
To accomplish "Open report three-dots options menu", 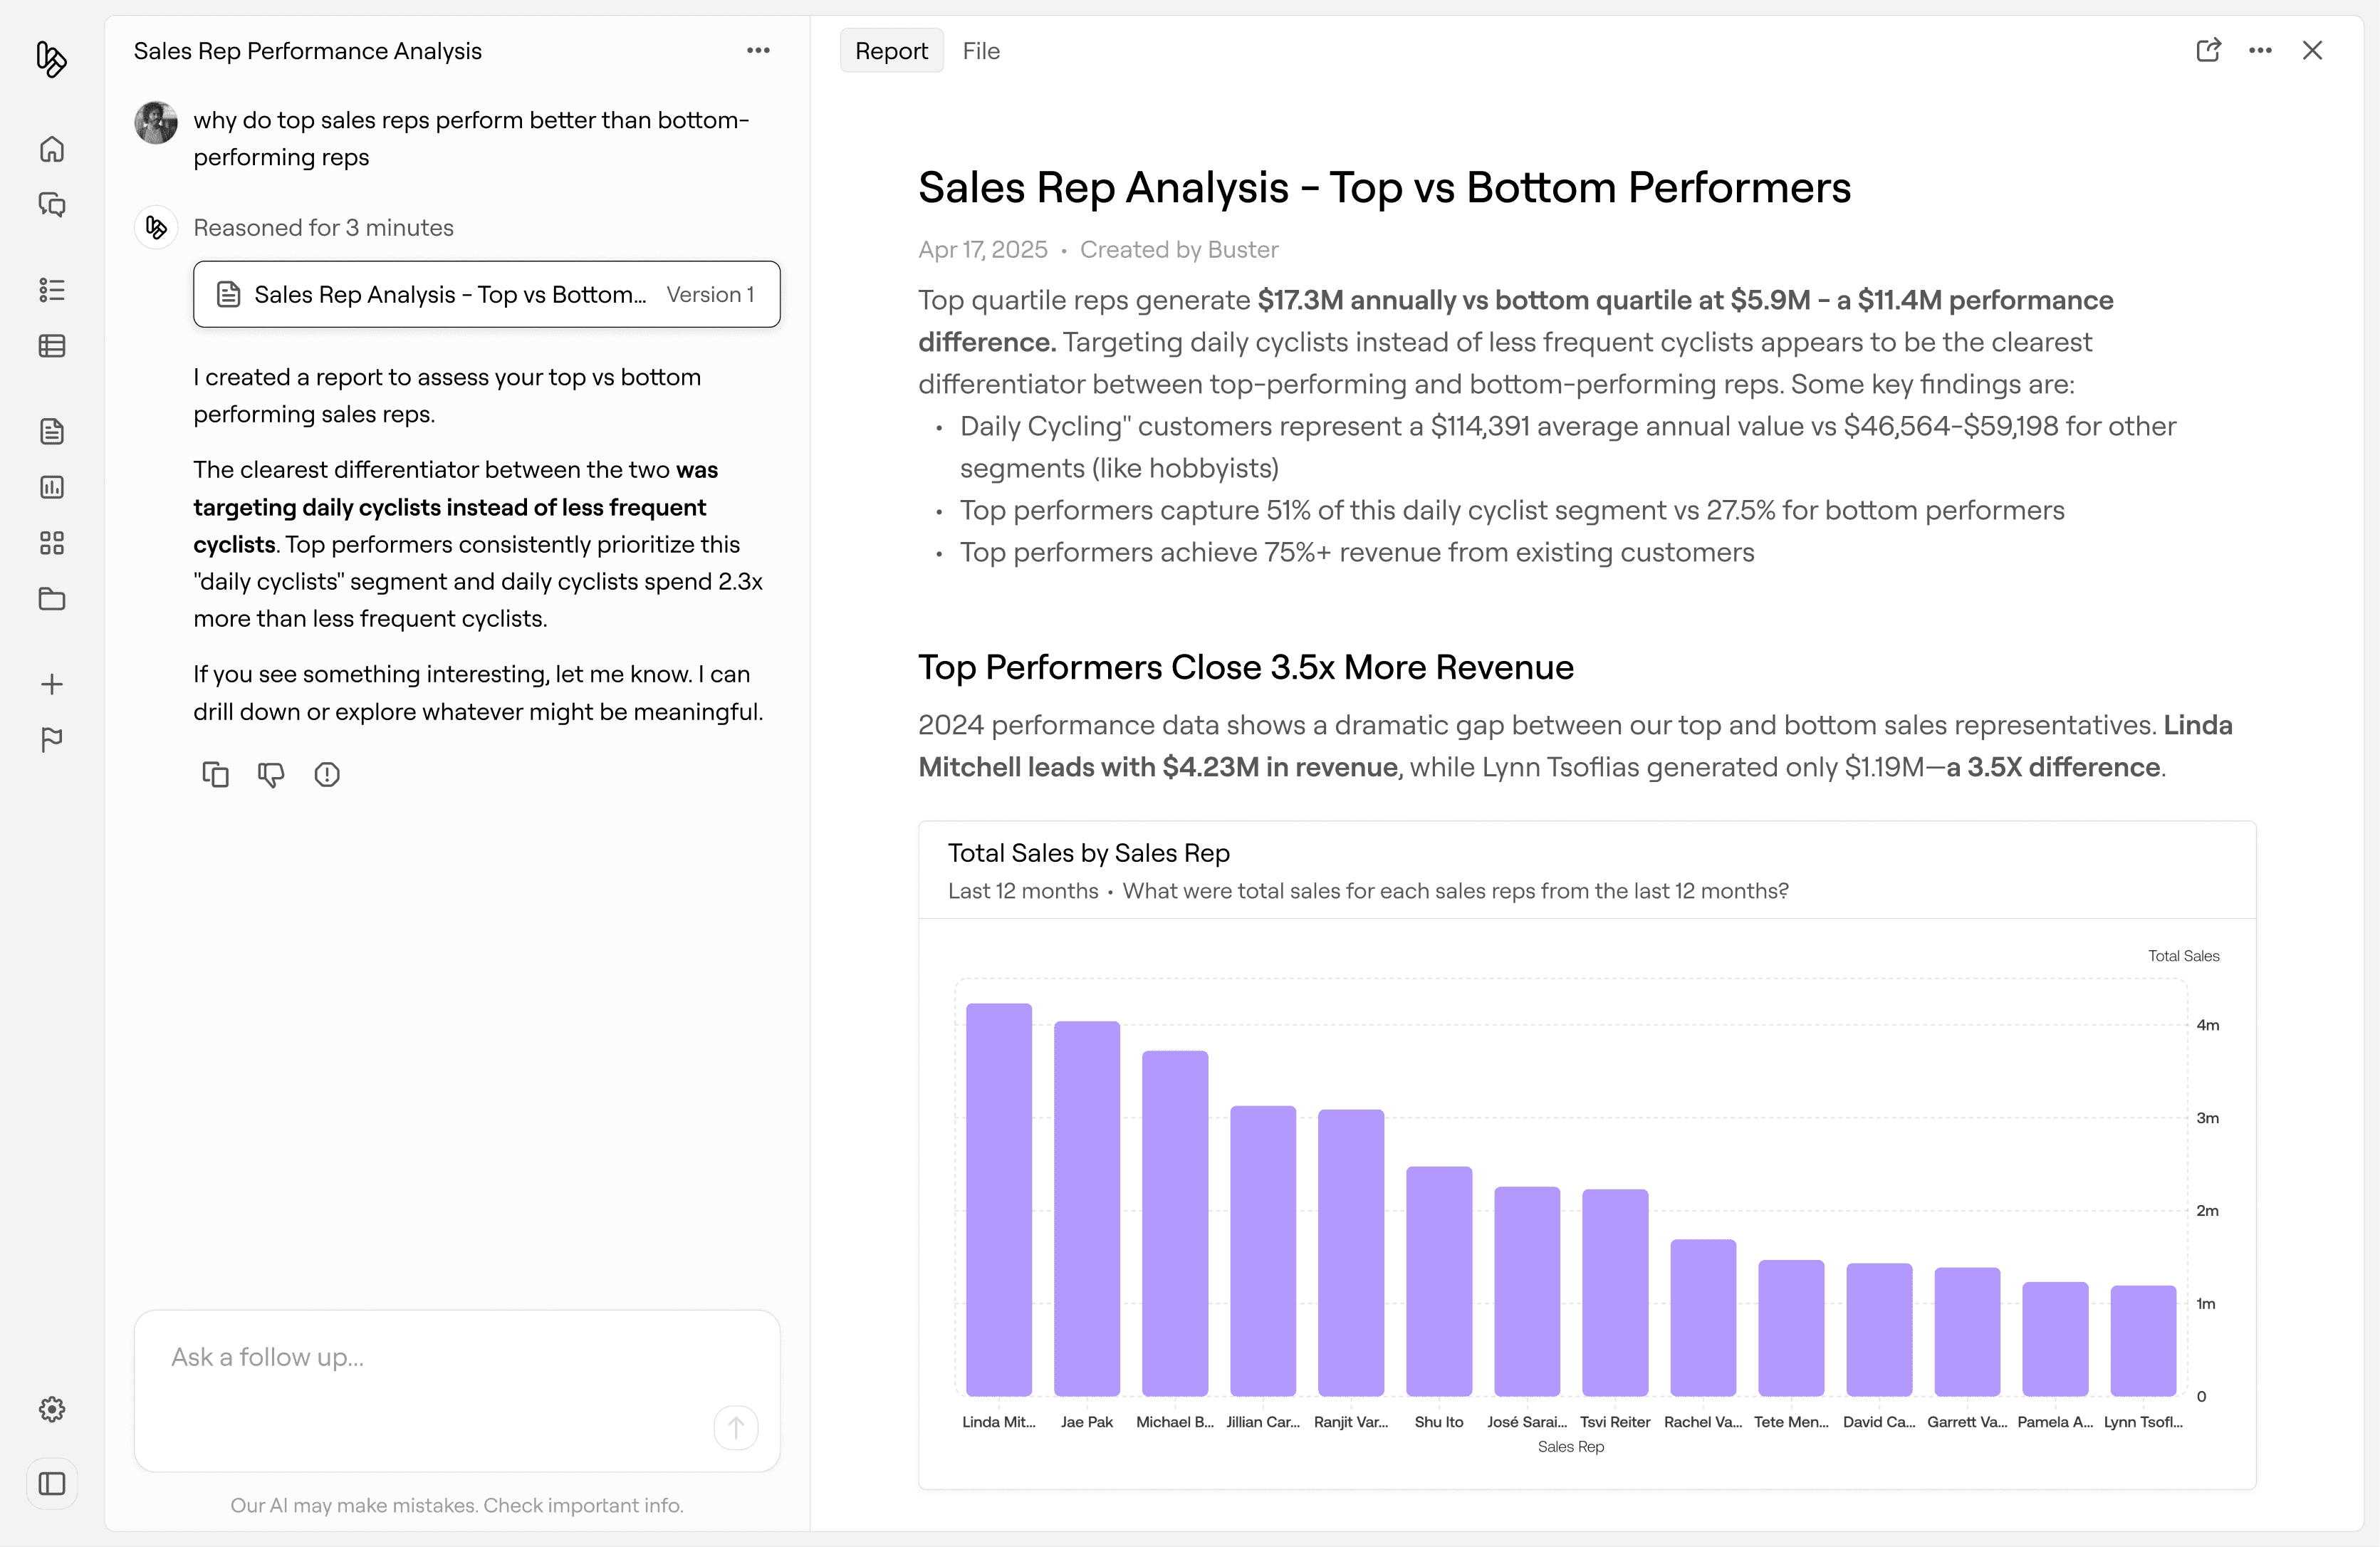I will [x=2260, y=51].
